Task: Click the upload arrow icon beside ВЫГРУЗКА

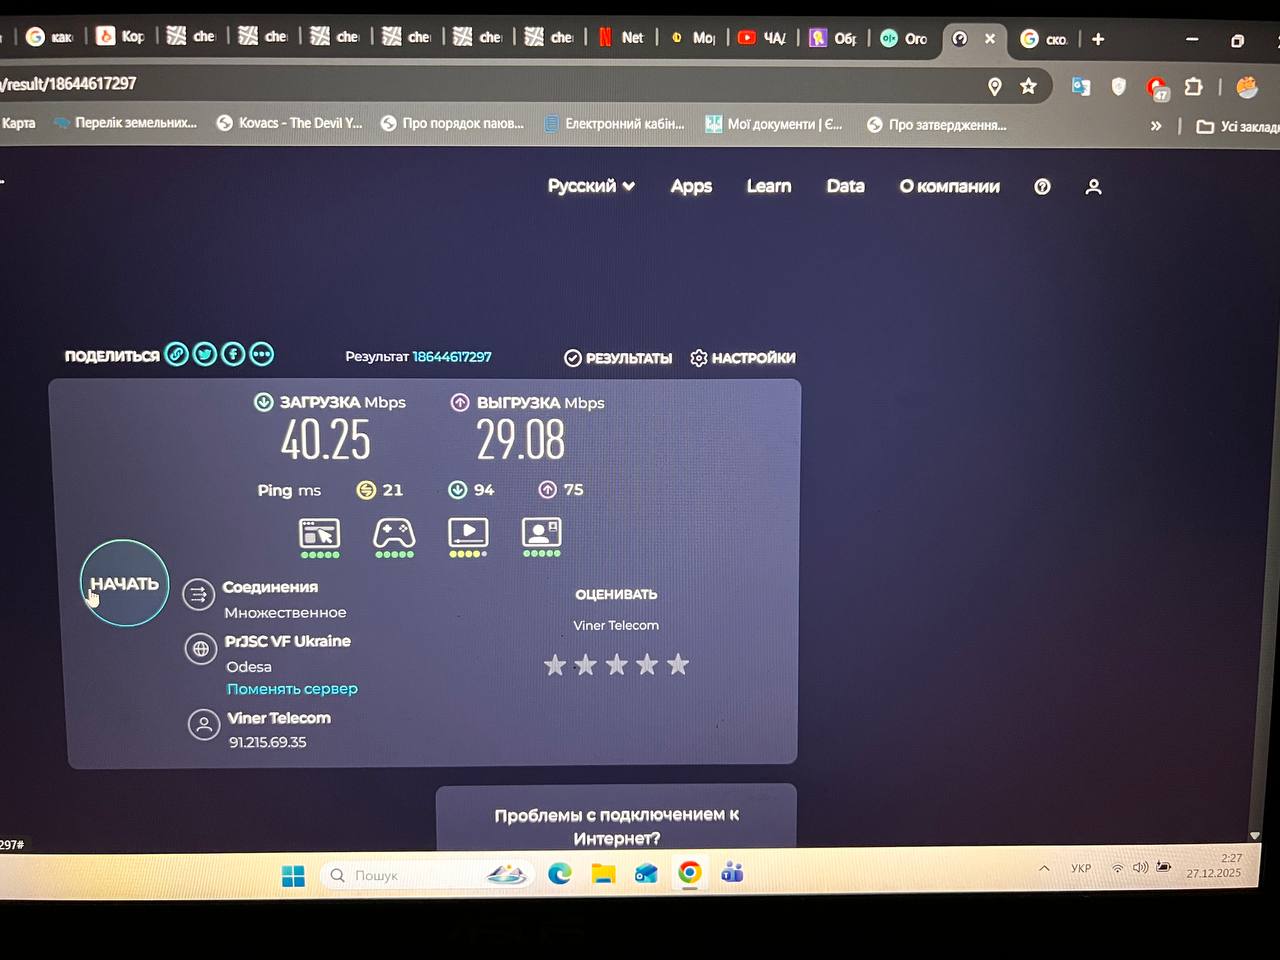Action: click(460, 402)
